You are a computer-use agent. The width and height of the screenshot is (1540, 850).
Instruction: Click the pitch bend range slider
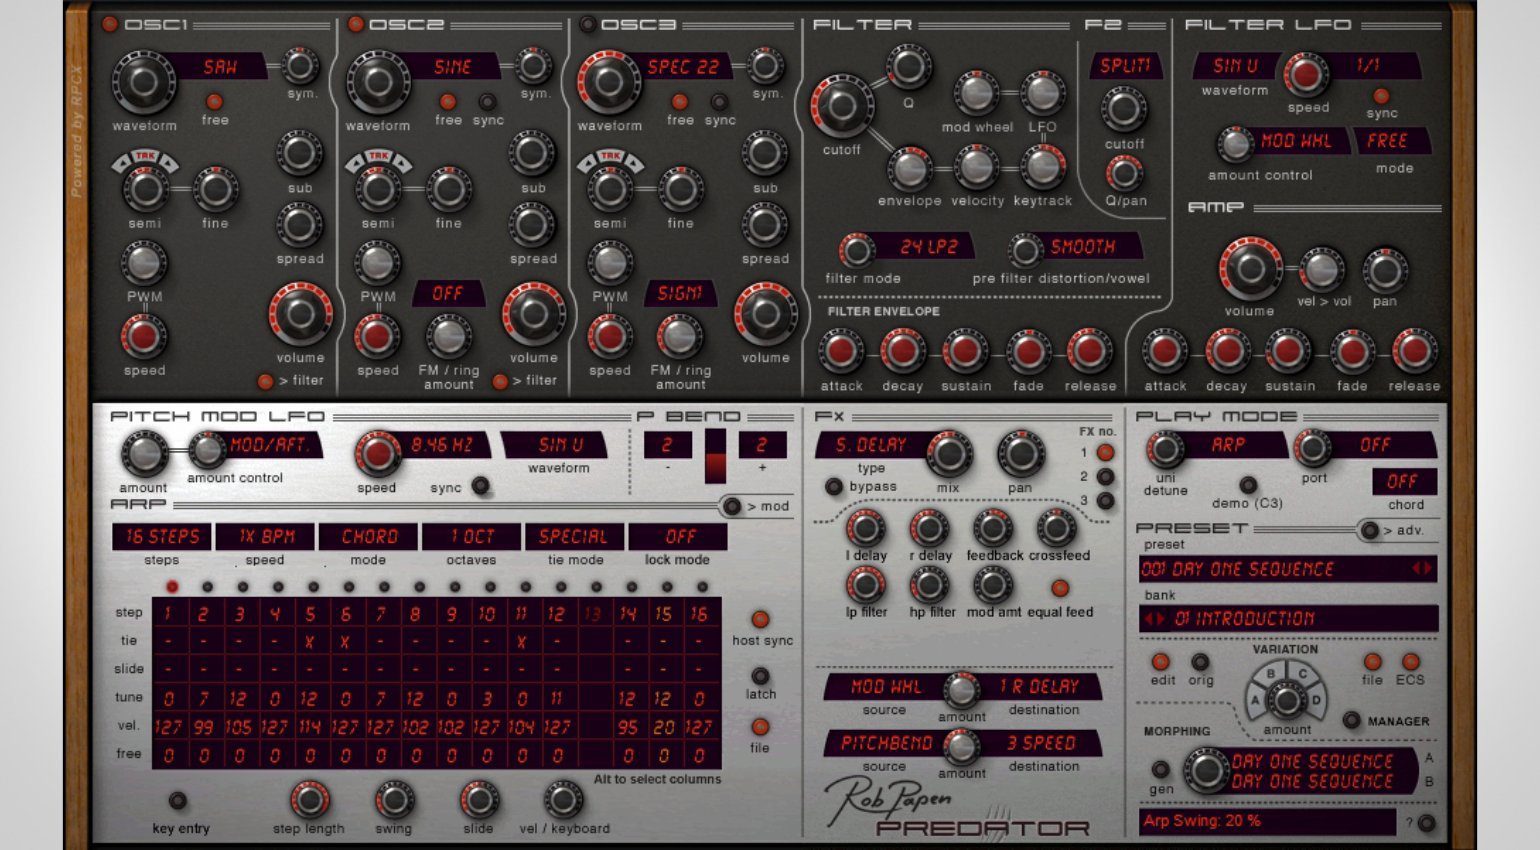715,456
